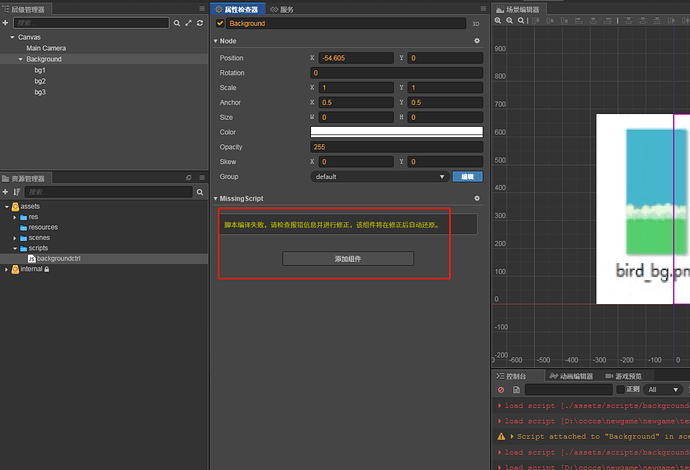
Task: Change asset sort order icon
Action: point(17,192)
